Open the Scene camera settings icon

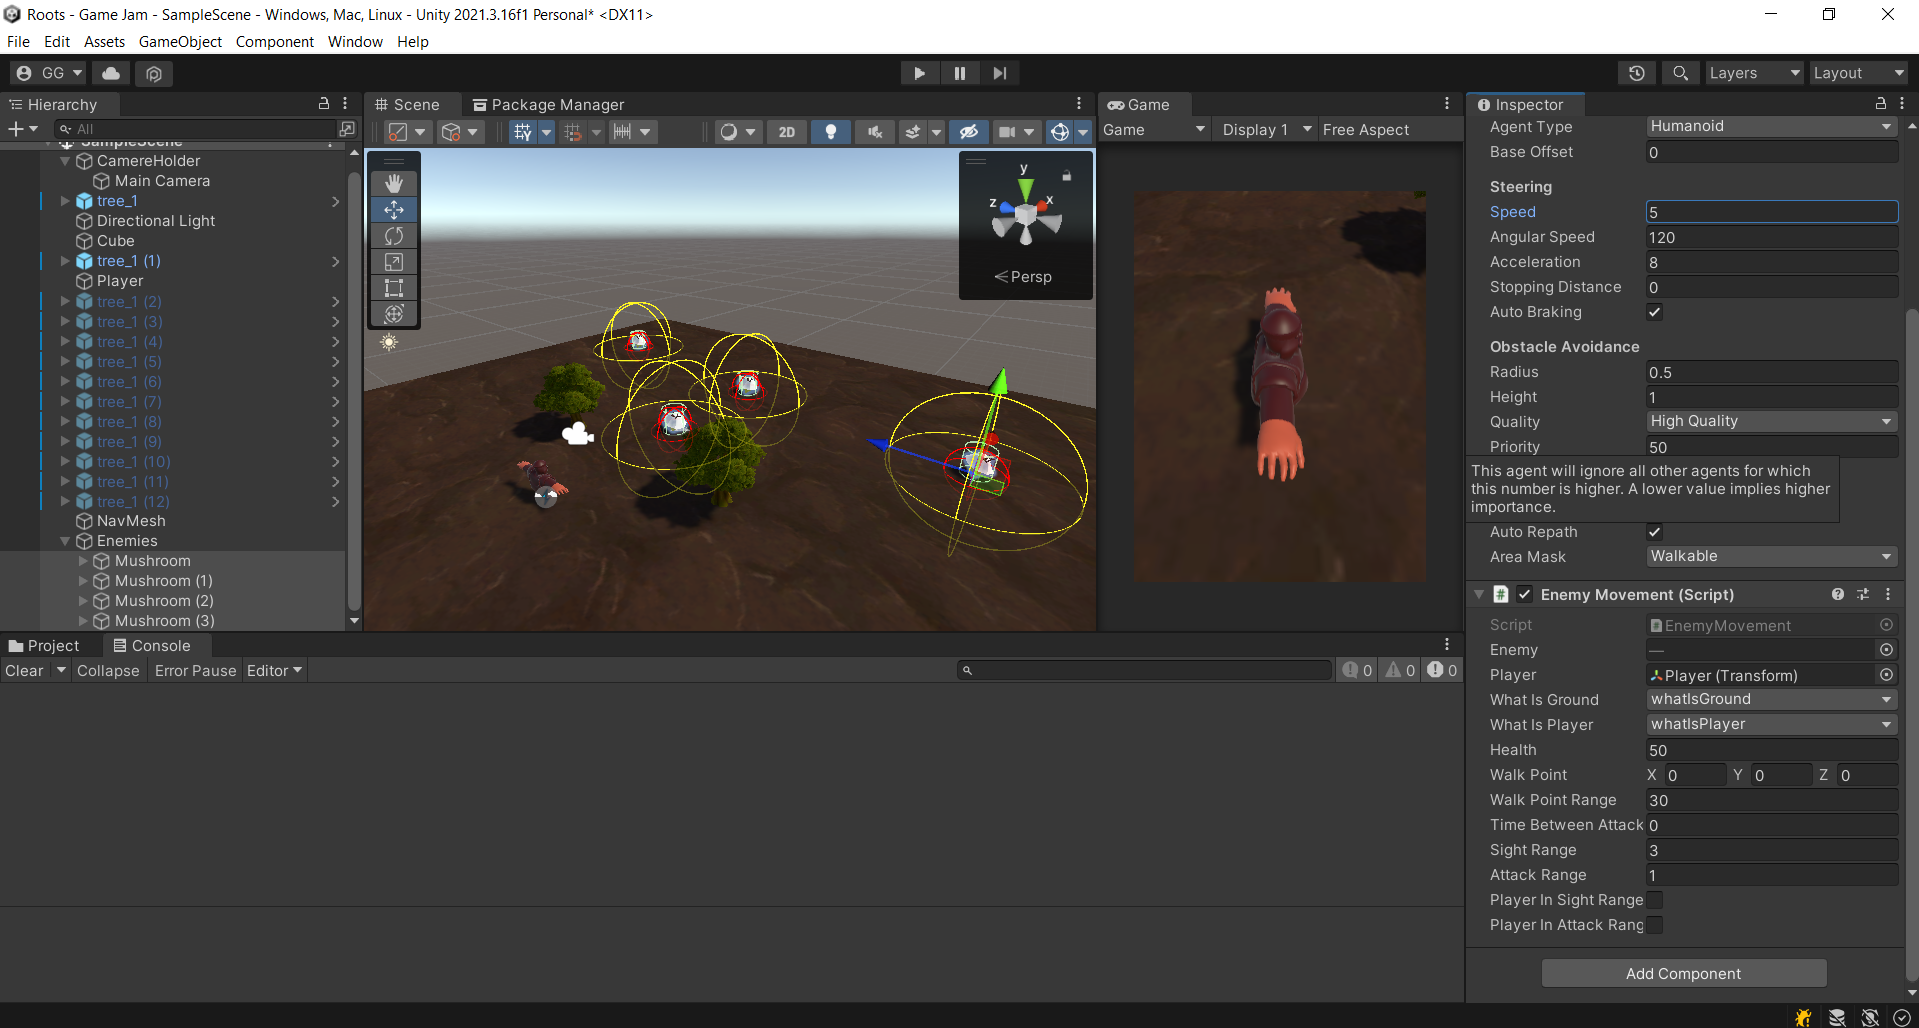[1007, 132]
